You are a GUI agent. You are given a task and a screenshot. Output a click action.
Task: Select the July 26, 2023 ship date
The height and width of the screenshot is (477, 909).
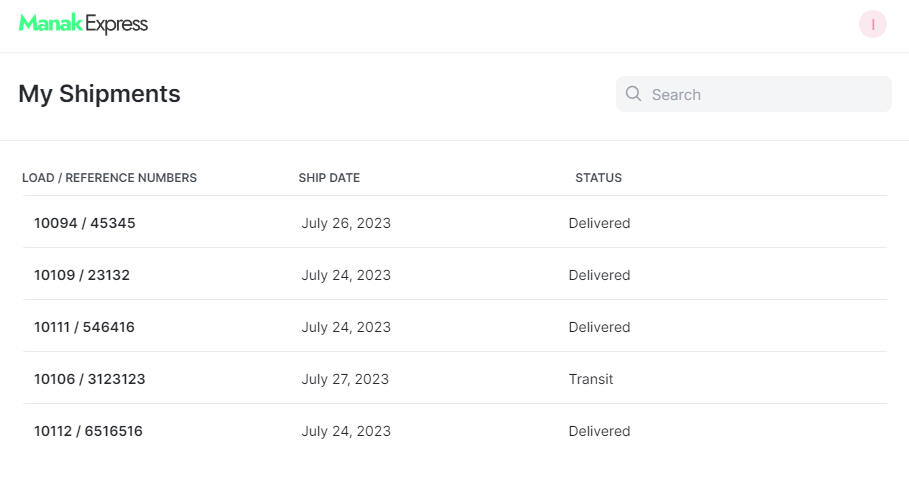coord(346,223)
